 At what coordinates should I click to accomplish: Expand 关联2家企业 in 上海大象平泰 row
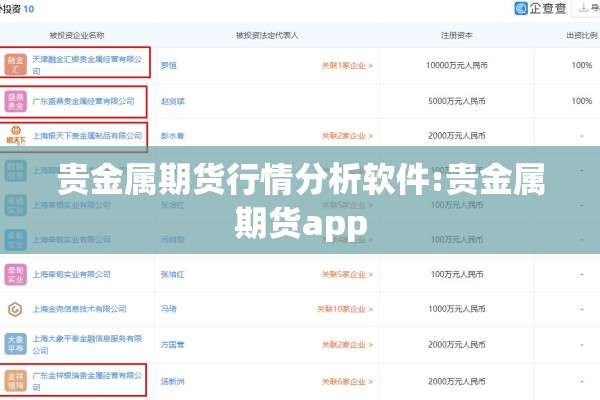(x=347, y=344)
